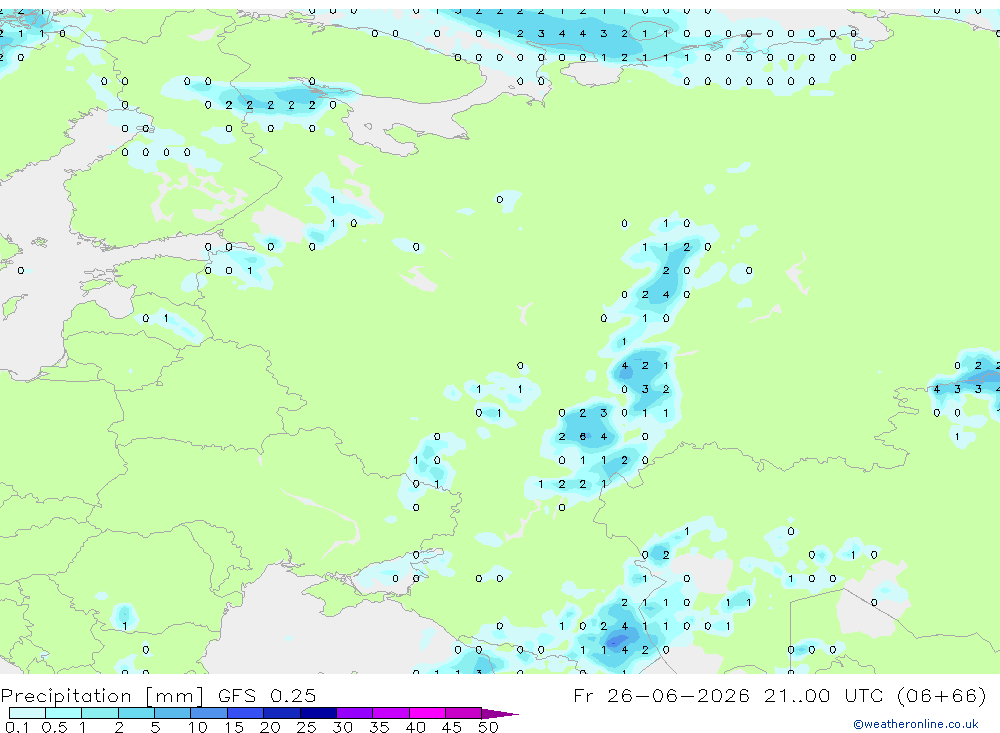Click the '10' legend scale label

click(x=197, y=727)
